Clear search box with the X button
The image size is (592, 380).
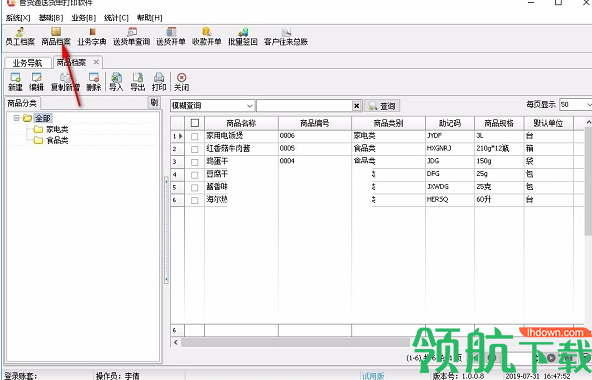[356, 106]
